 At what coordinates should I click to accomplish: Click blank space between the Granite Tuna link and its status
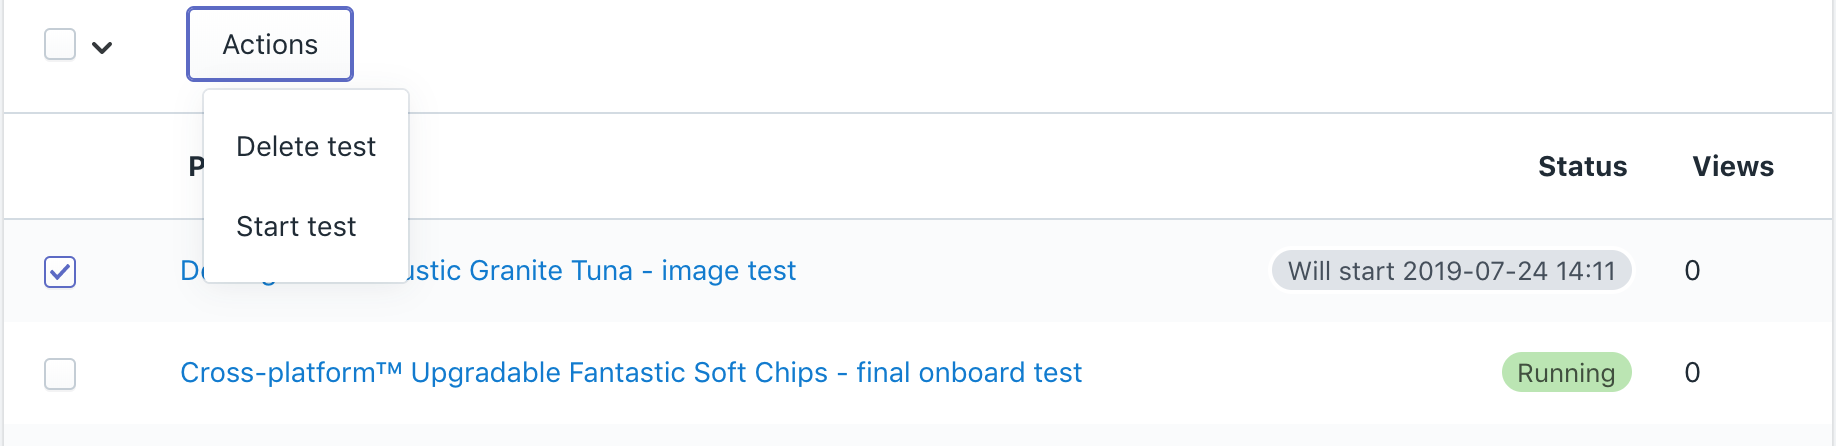tap(1030, 271)
